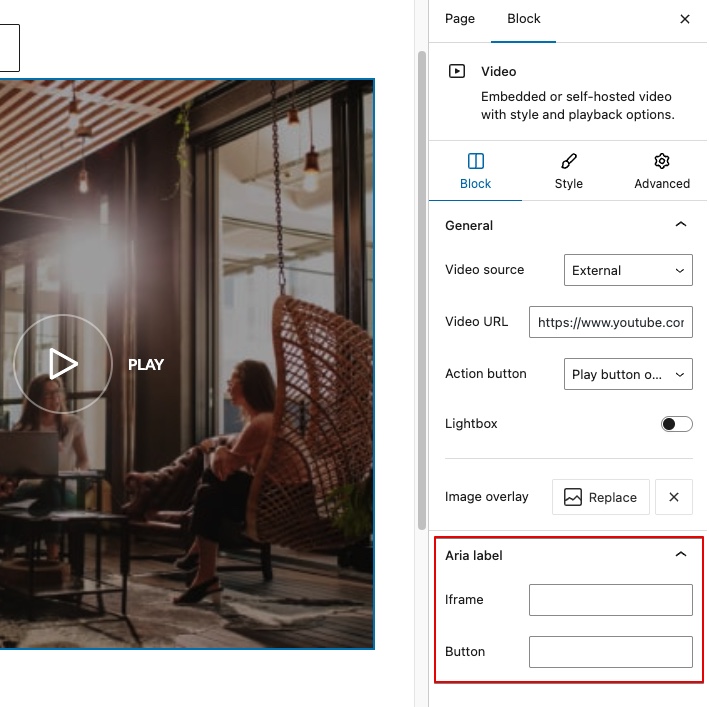The width and height of the screenshot is (709, 707).
Task: Open the Block settings icon tab
Action: pyautogui.click(x=476, y=171)
